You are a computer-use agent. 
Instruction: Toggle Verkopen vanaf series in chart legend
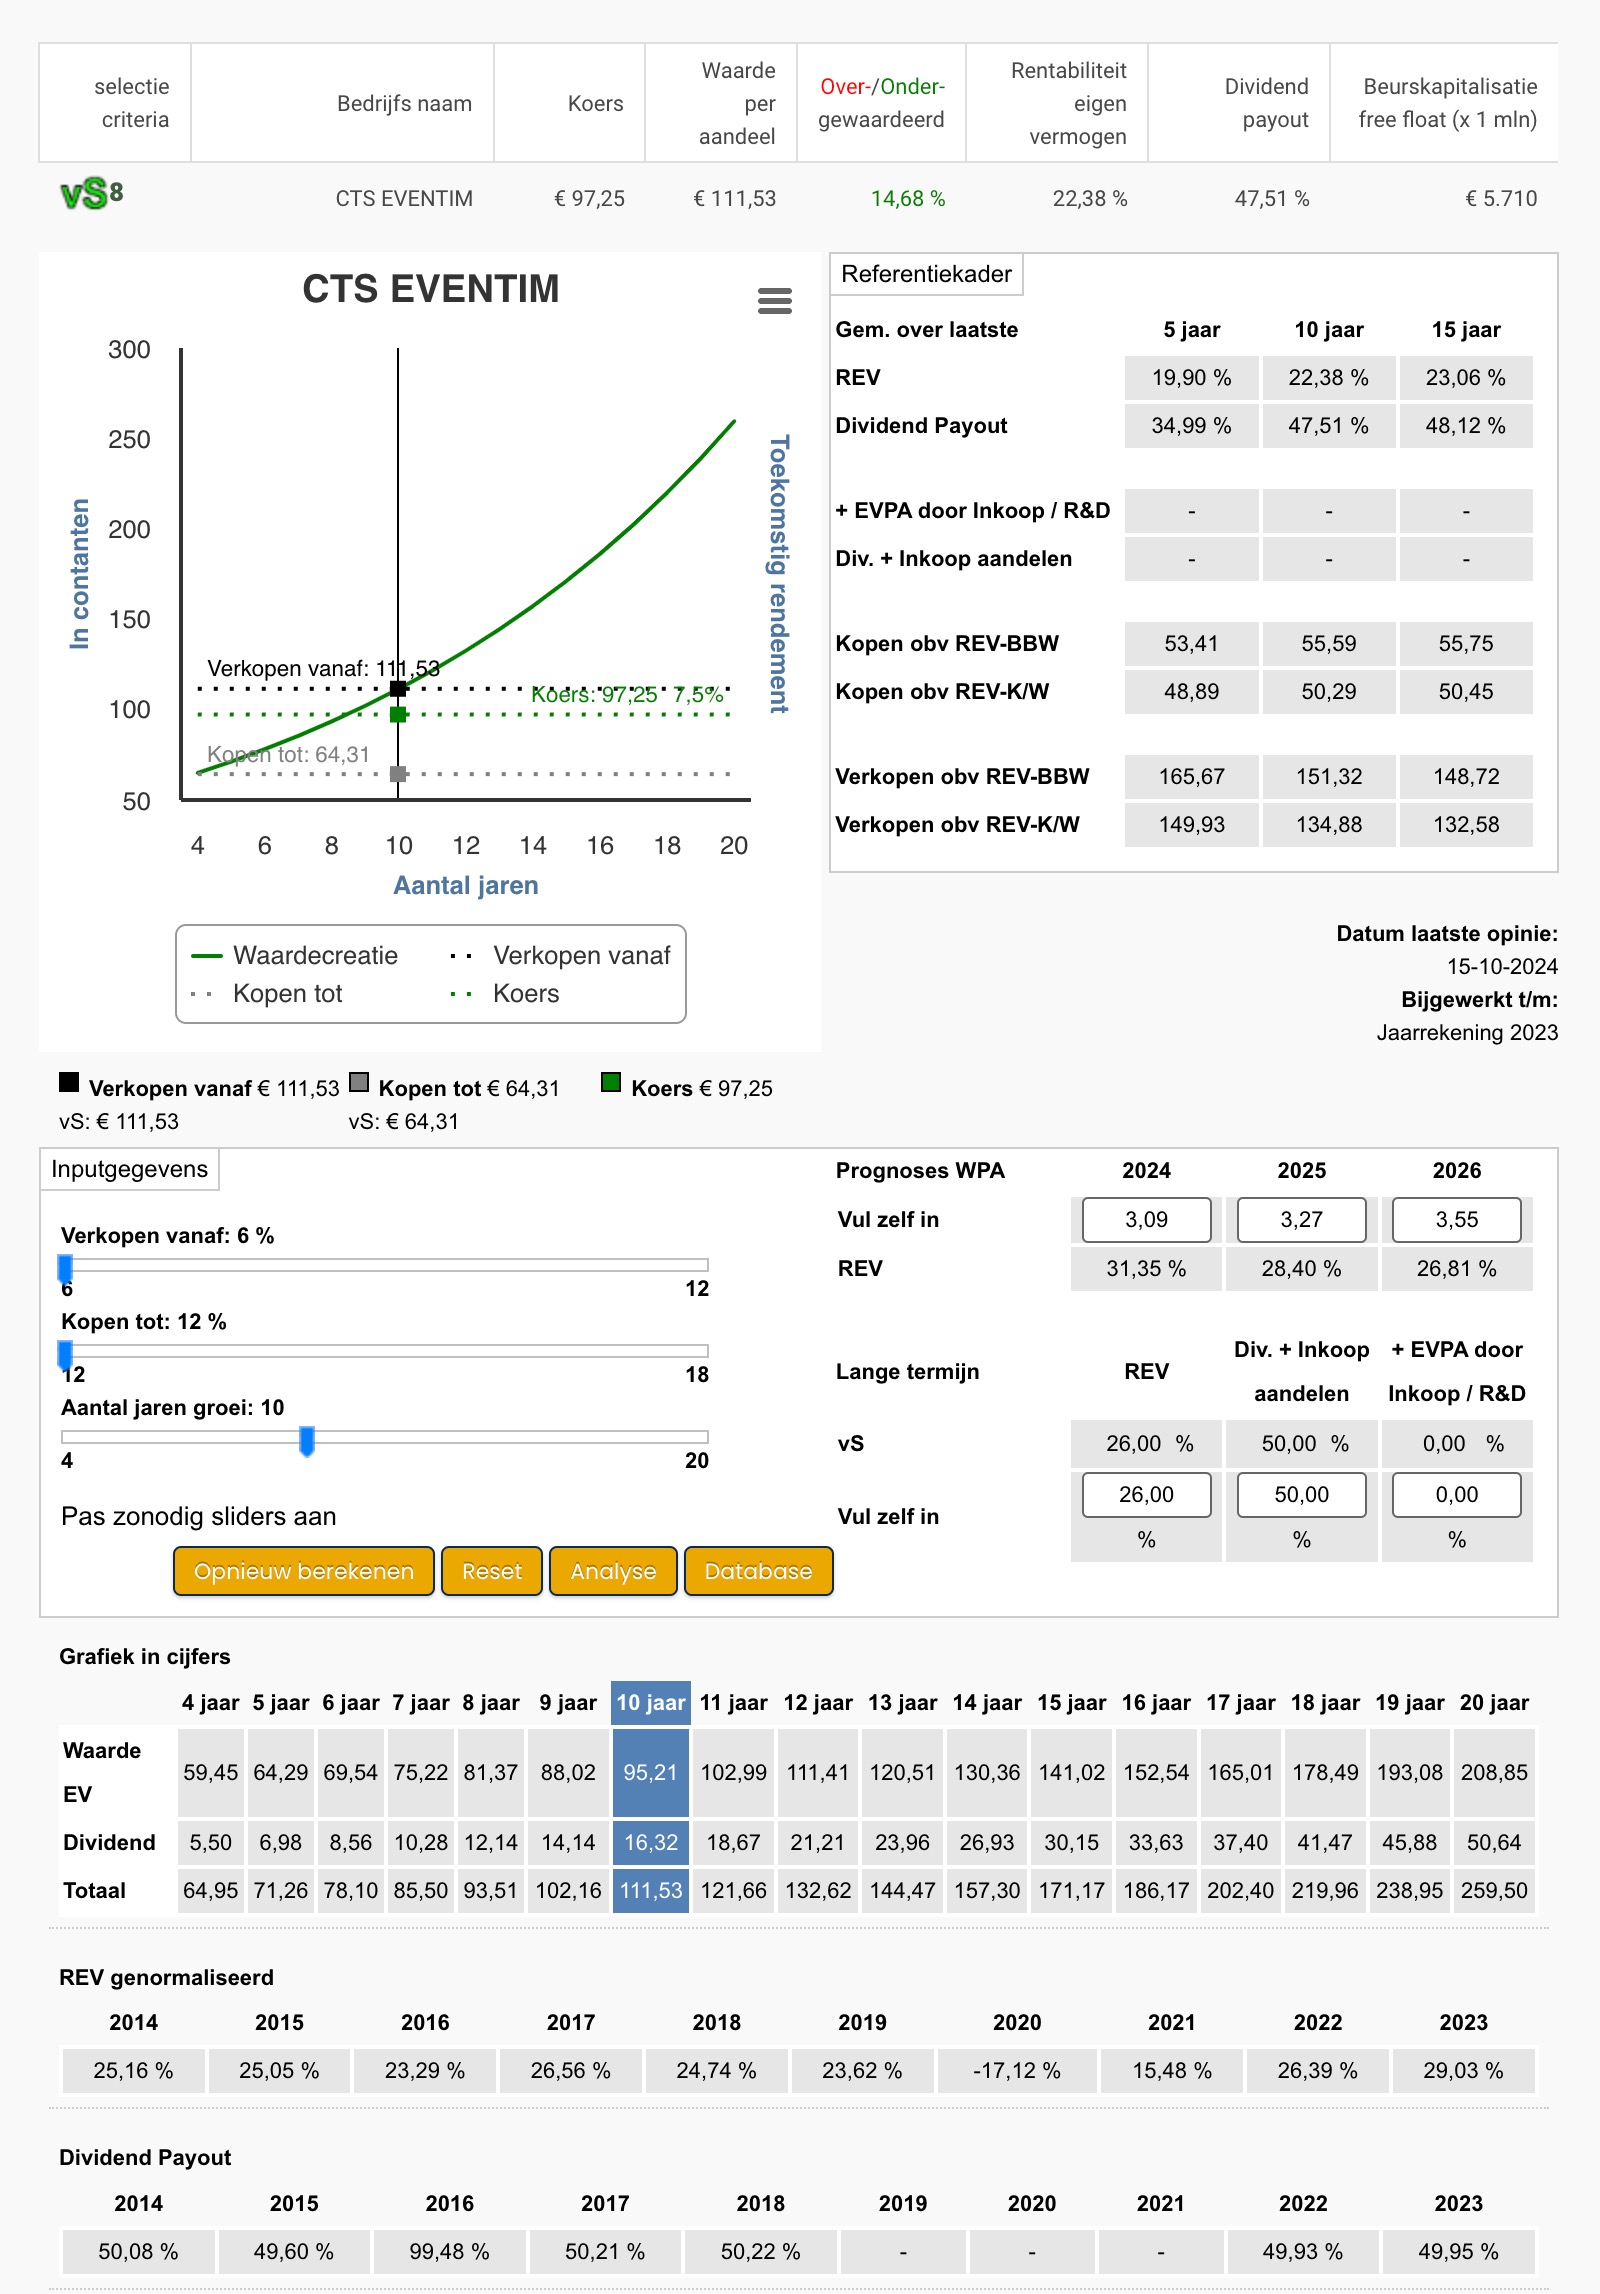click(561, 956)
